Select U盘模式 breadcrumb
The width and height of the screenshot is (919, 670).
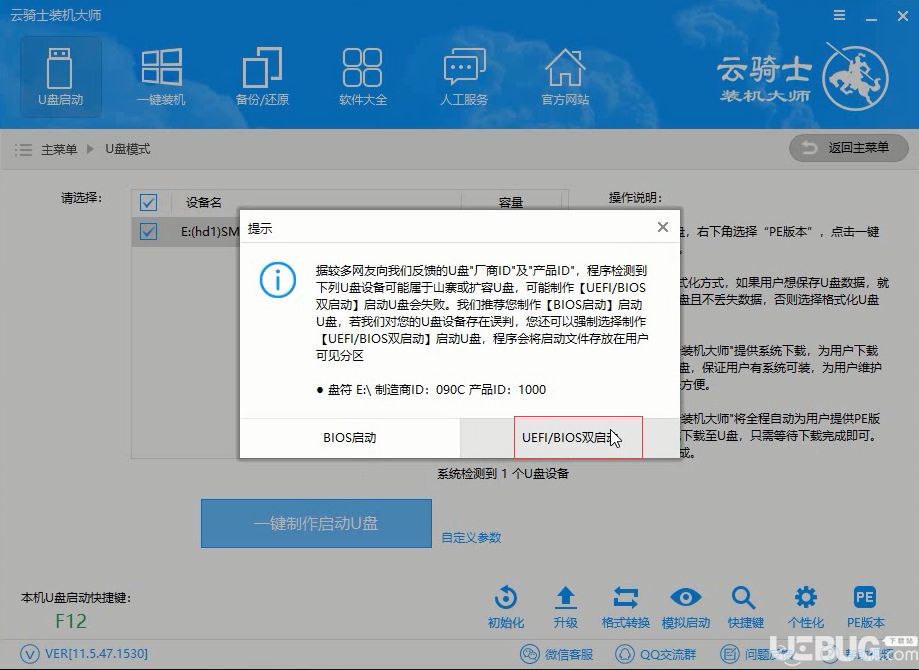pyautogui.click(x=128, y=149)
